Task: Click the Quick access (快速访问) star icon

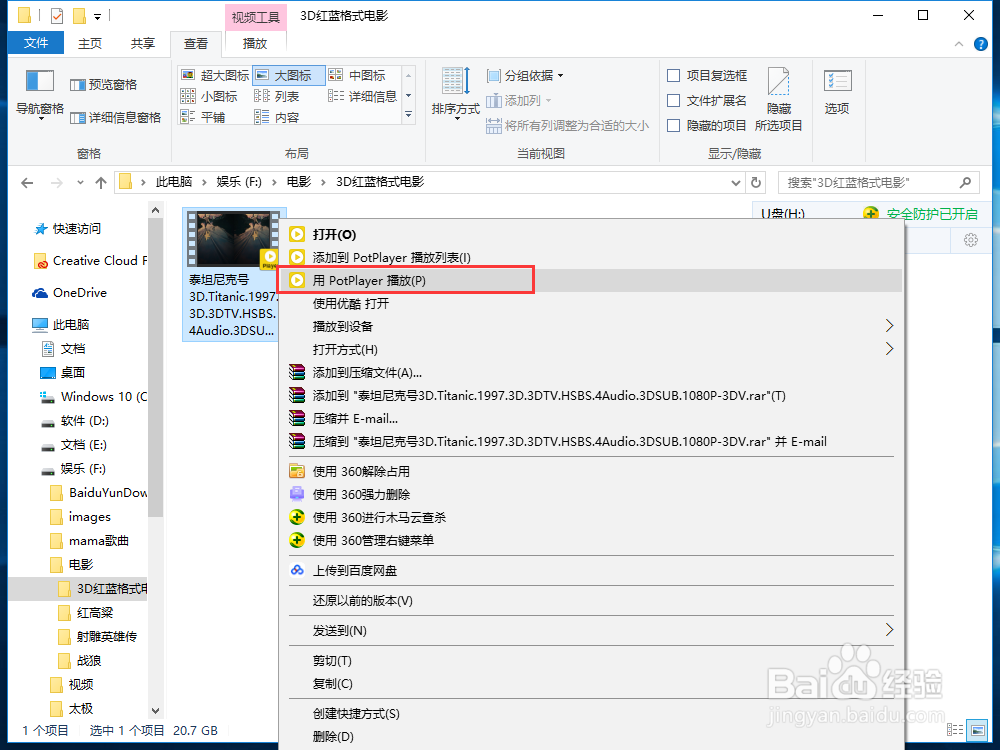Action: click(41, 229)
